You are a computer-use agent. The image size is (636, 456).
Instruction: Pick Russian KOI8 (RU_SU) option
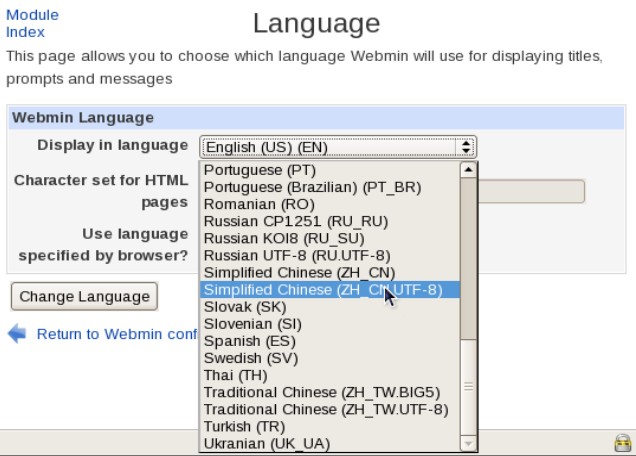coord(330,239)
